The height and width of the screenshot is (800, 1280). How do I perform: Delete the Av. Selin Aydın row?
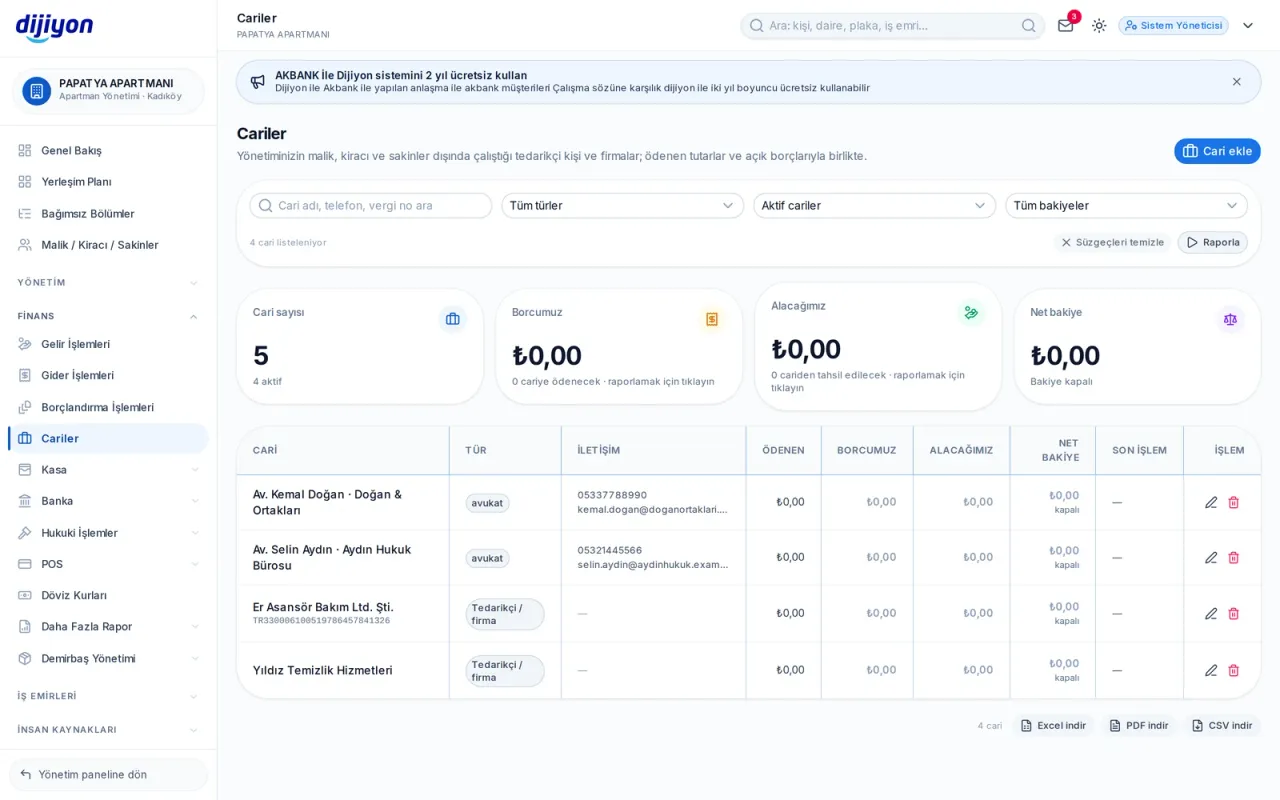pos(1234,557)
